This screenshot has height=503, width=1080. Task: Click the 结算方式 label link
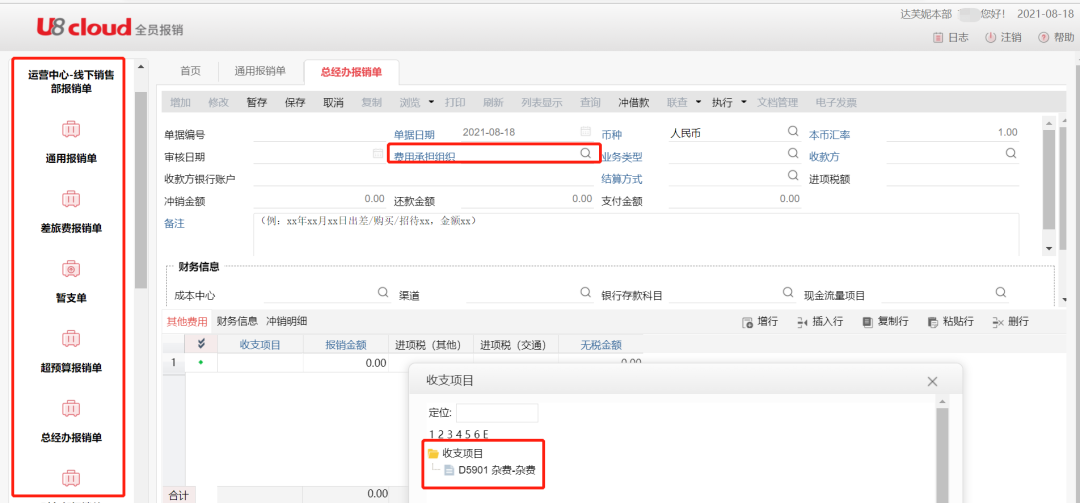(621, 179)
